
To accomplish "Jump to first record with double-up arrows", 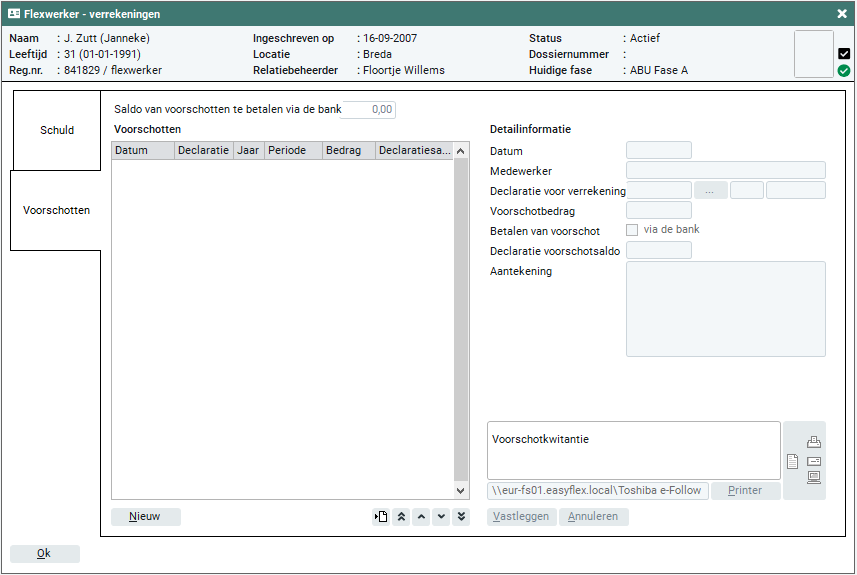I will 401,517.
